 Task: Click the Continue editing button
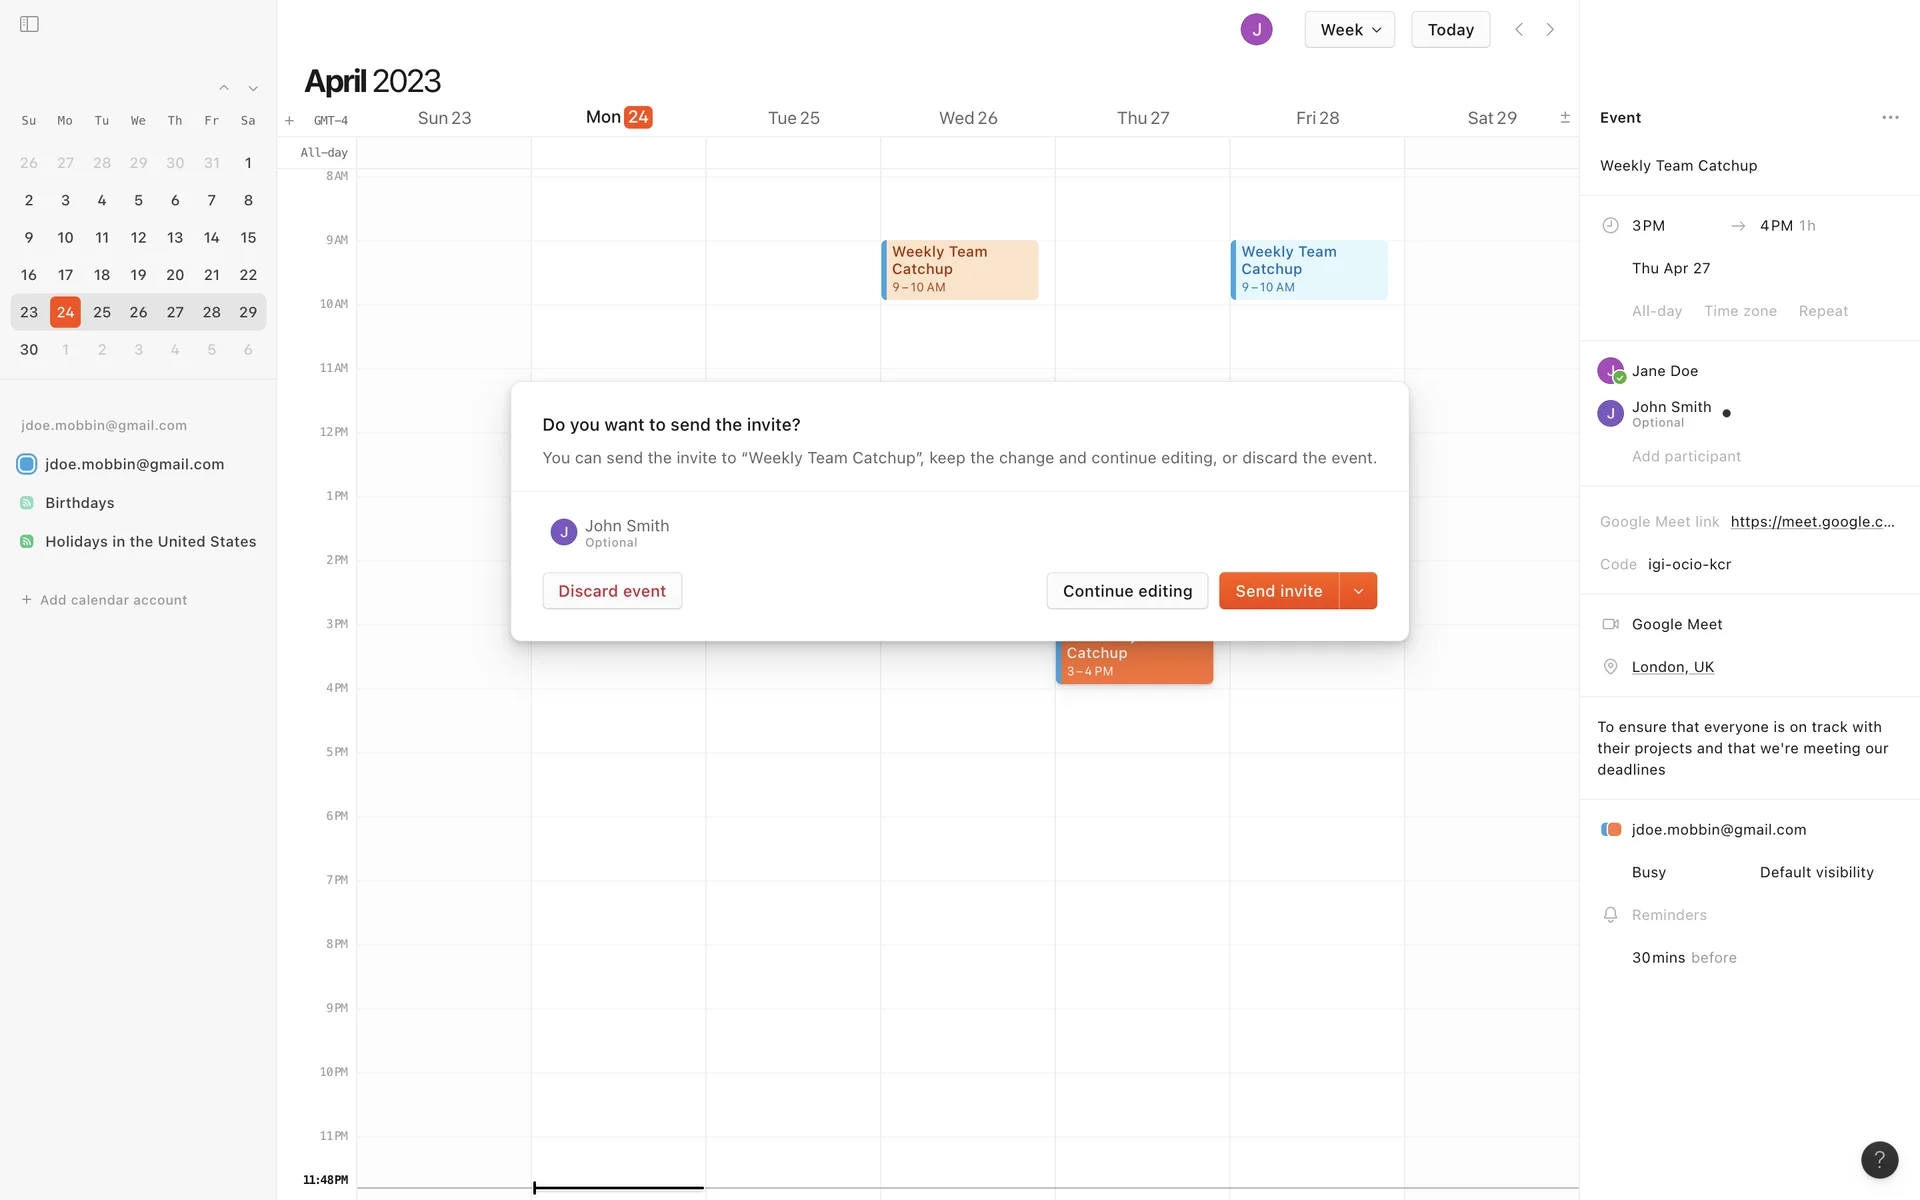[x=1127, y=591]
